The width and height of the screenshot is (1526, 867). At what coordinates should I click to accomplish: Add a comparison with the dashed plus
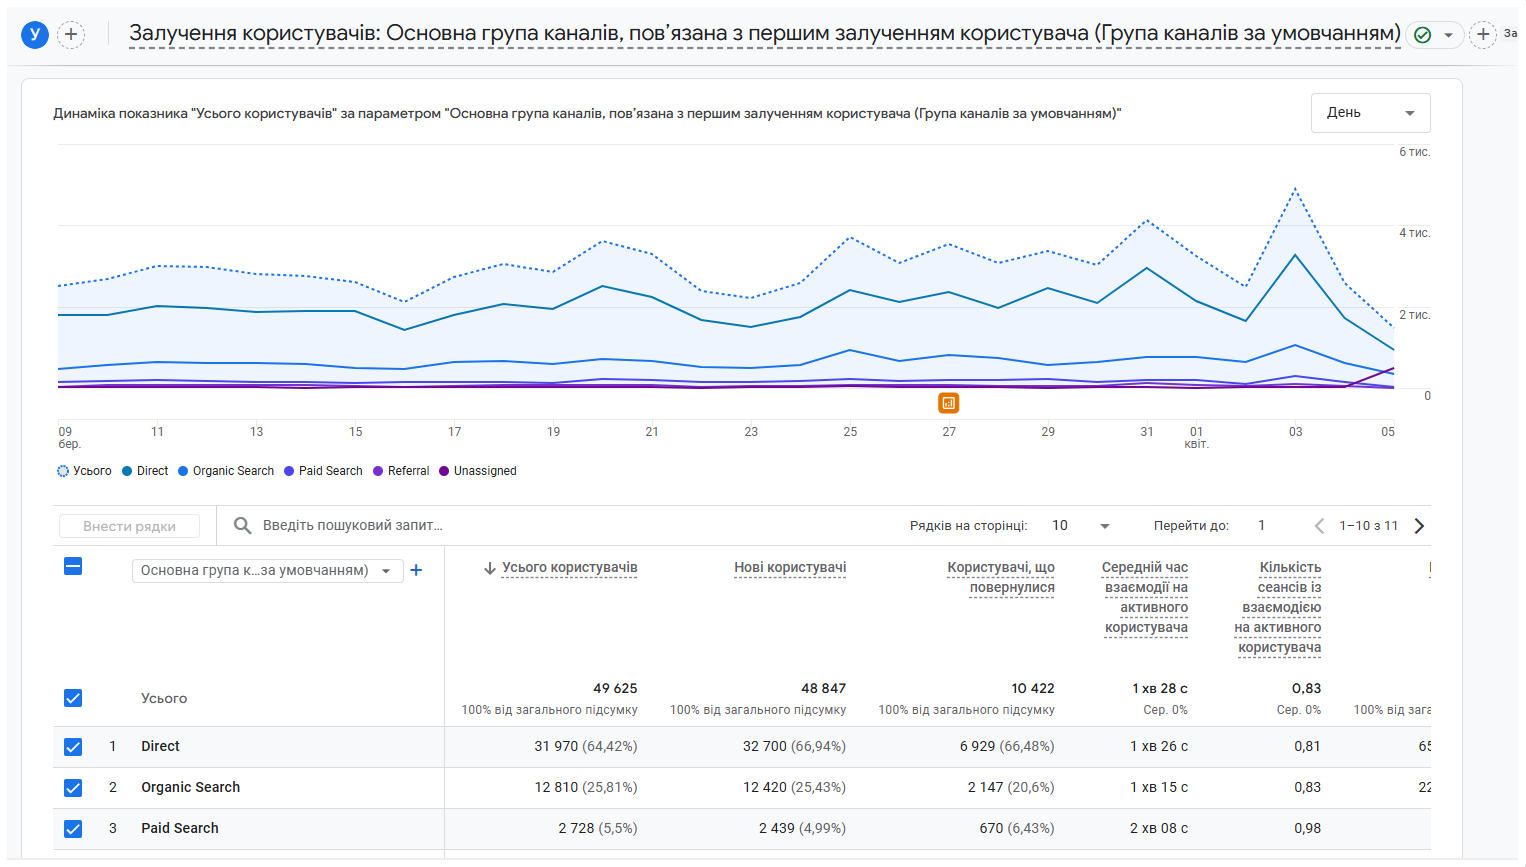[x=71, y=35]
